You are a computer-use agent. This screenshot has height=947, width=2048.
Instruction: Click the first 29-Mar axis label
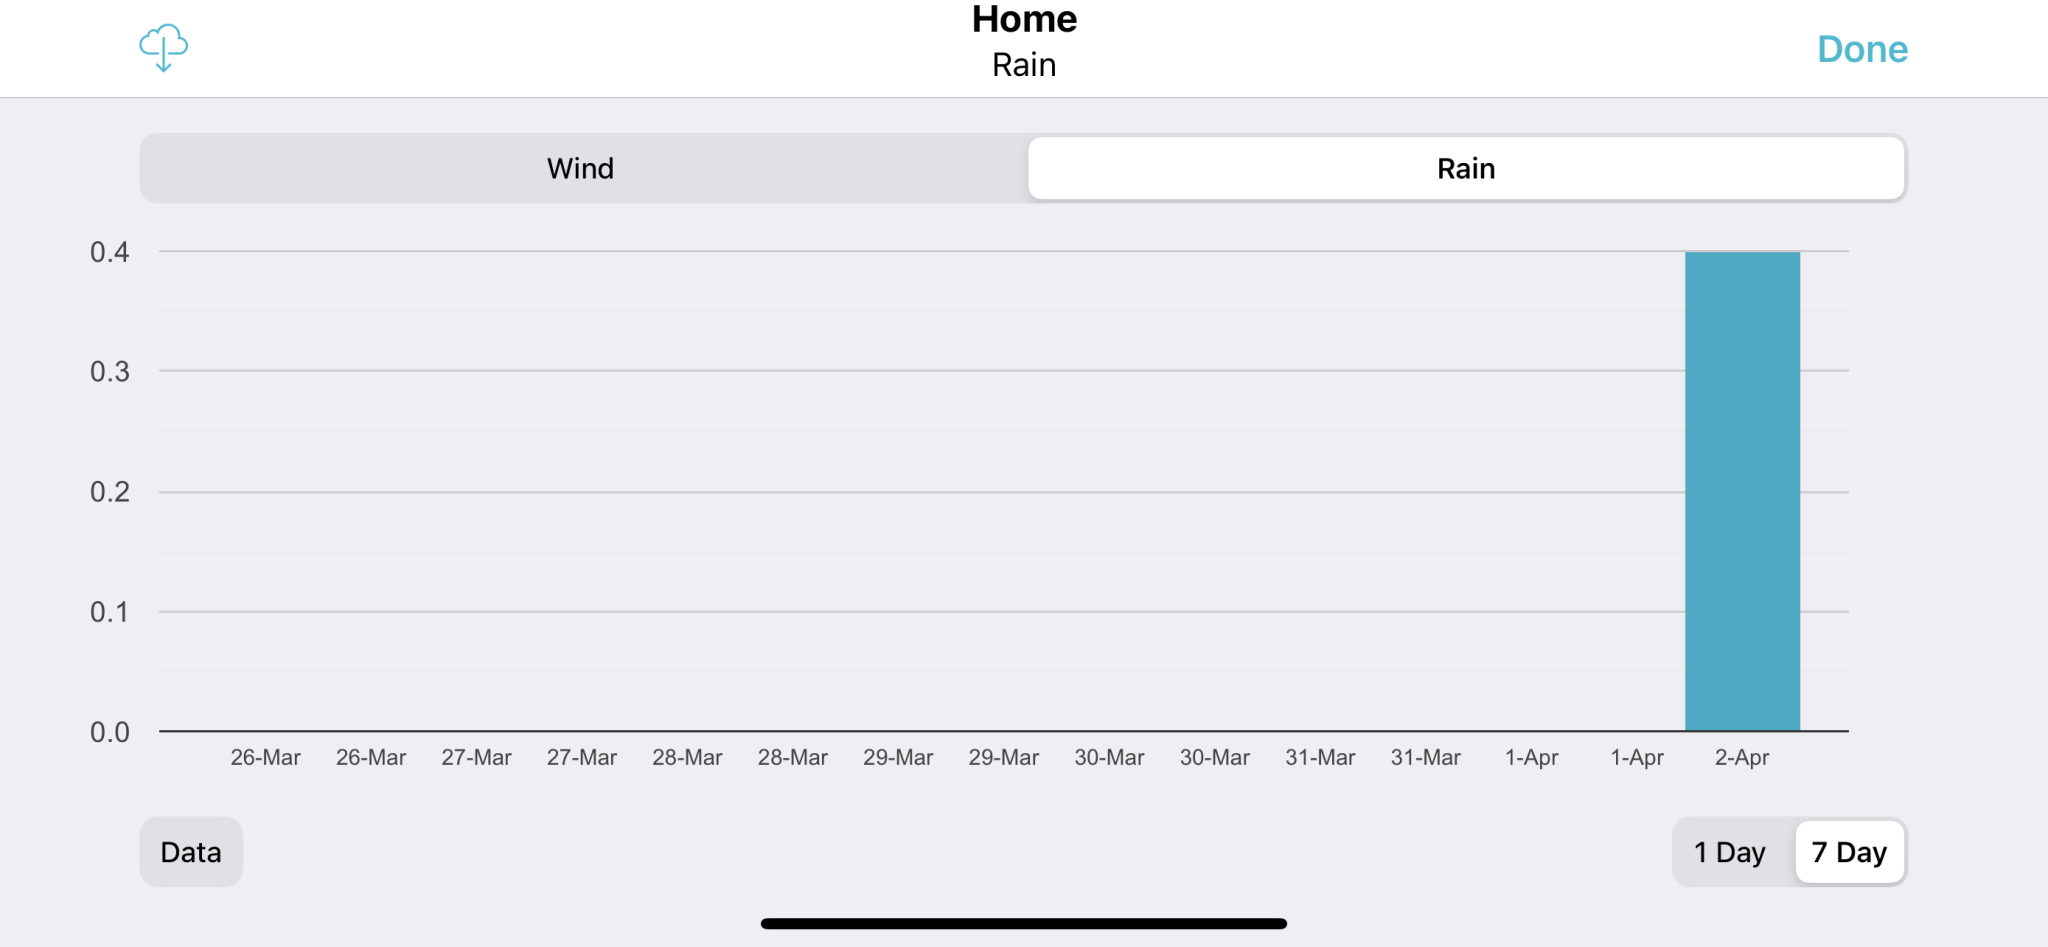[x=898, y=758]
